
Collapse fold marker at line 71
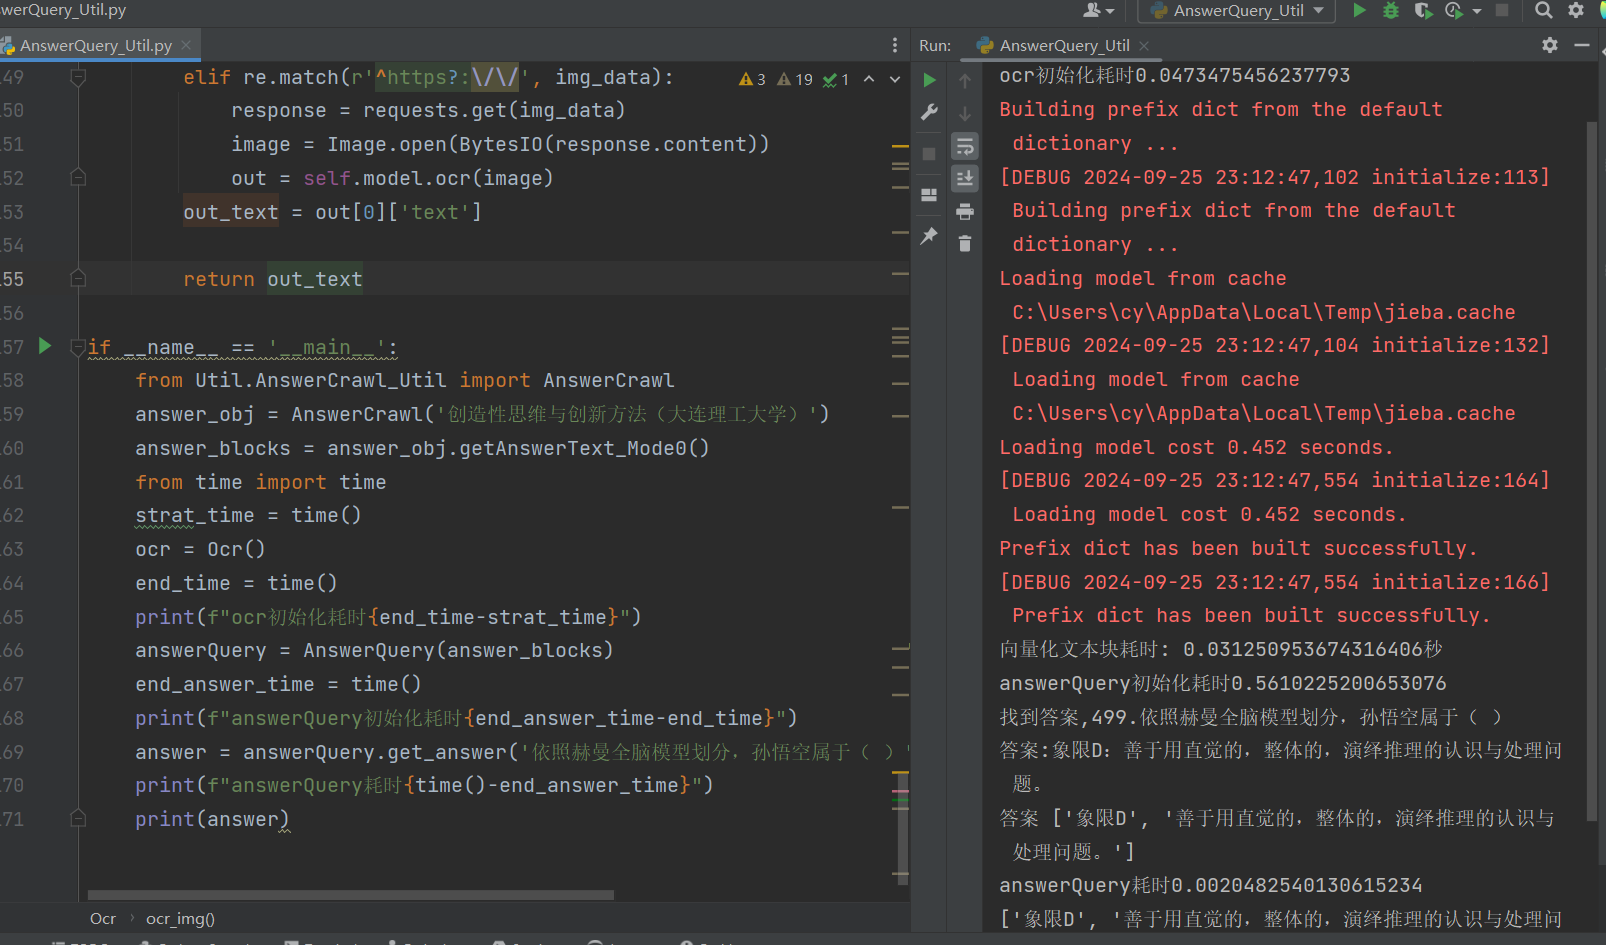pyautogui.click(x=78, y=818)
